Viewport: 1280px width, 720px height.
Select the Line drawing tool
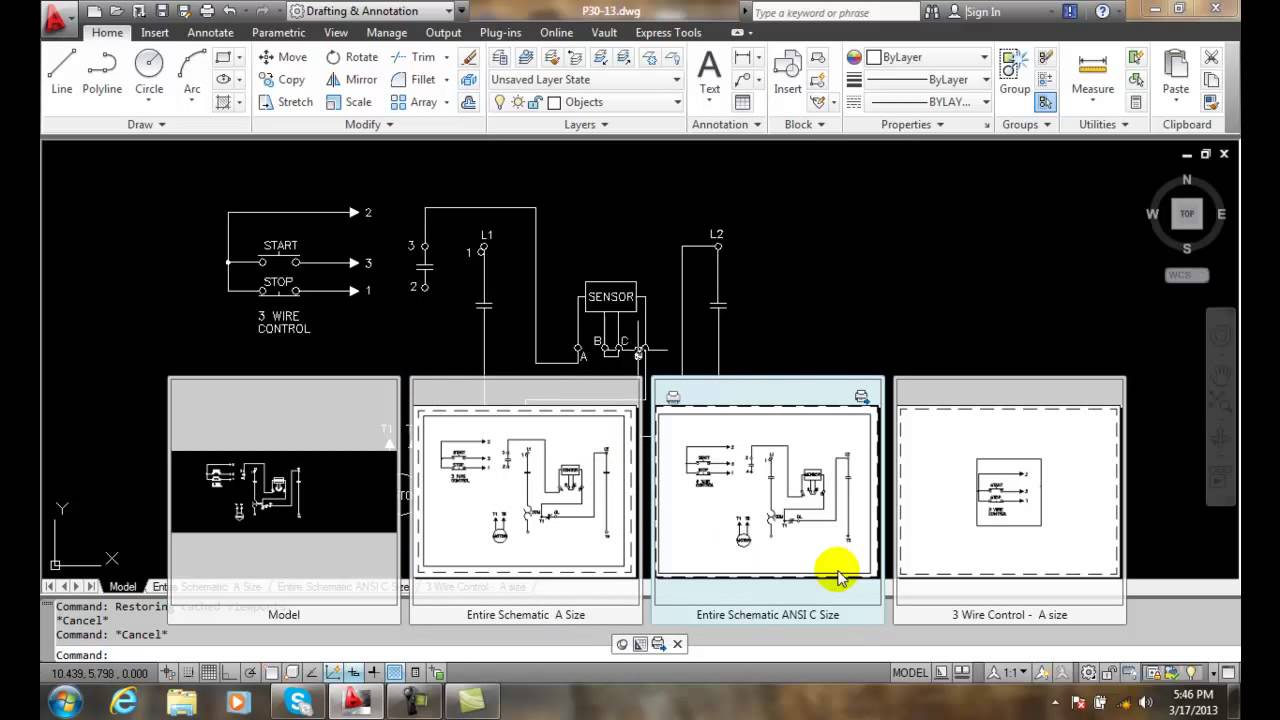click(x=62, y=72)
